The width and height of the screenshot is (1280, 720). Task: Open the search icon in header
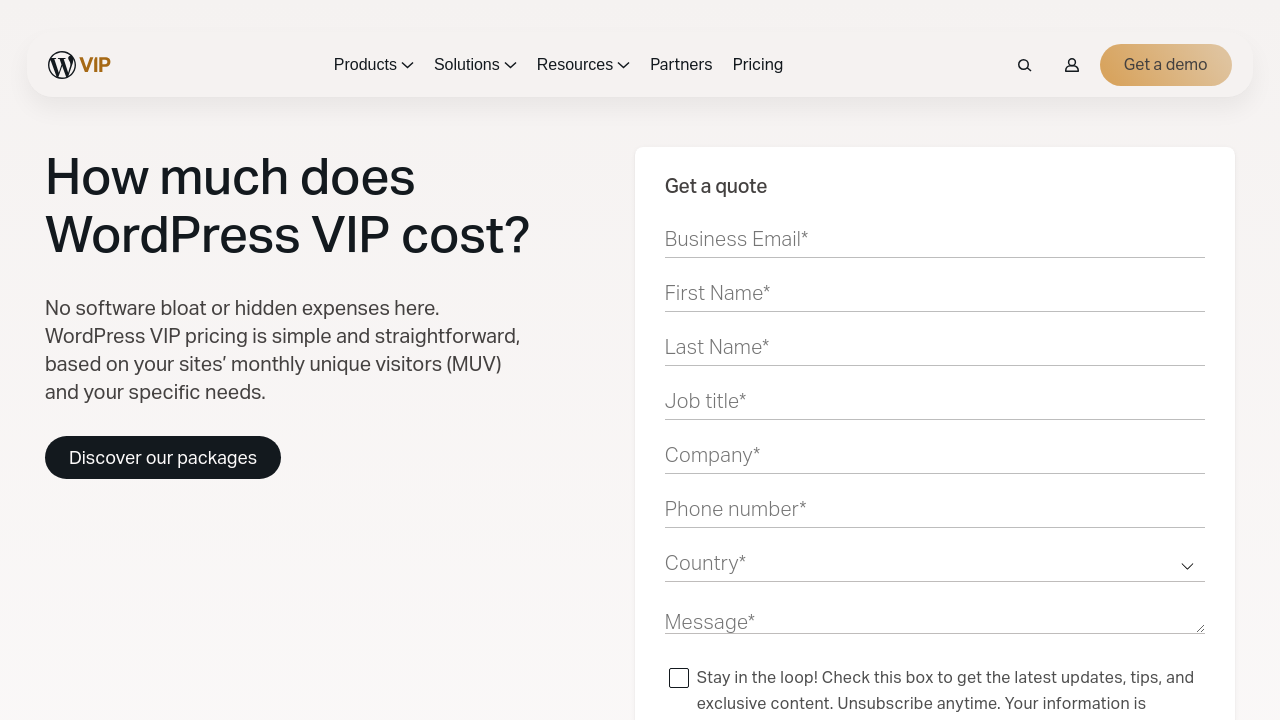click(1024, 65)
